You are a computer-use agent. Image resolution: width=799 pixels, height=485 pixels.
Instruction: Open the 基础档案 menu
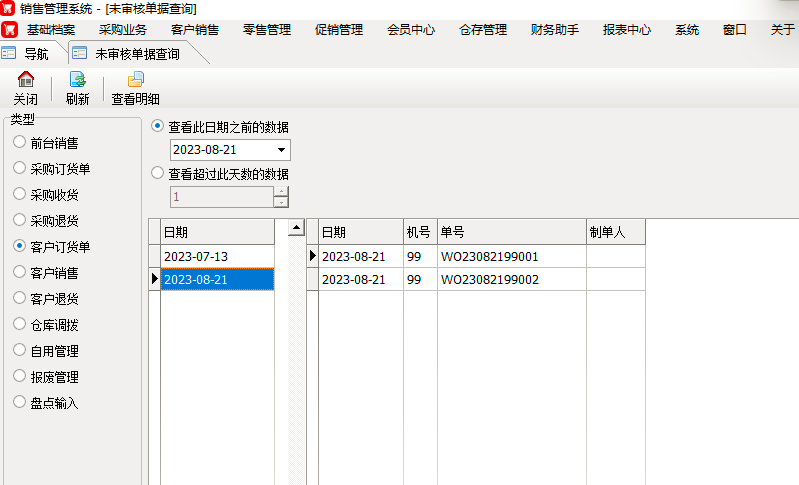point(51,30)
